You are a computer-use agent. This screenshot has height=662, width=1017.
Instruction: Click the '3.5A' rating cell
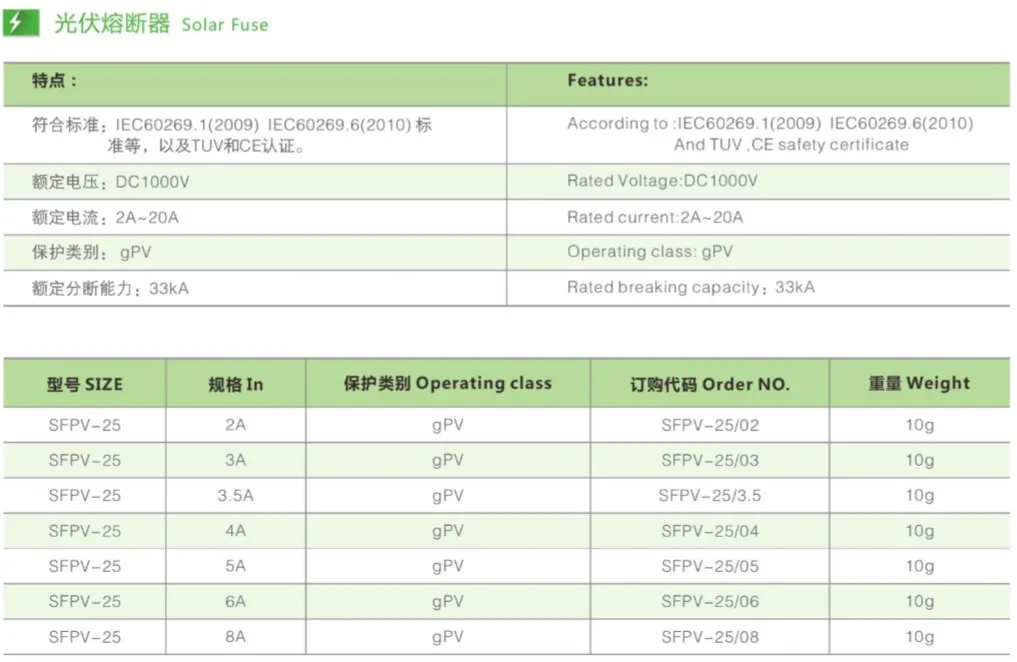coord(236,496)
